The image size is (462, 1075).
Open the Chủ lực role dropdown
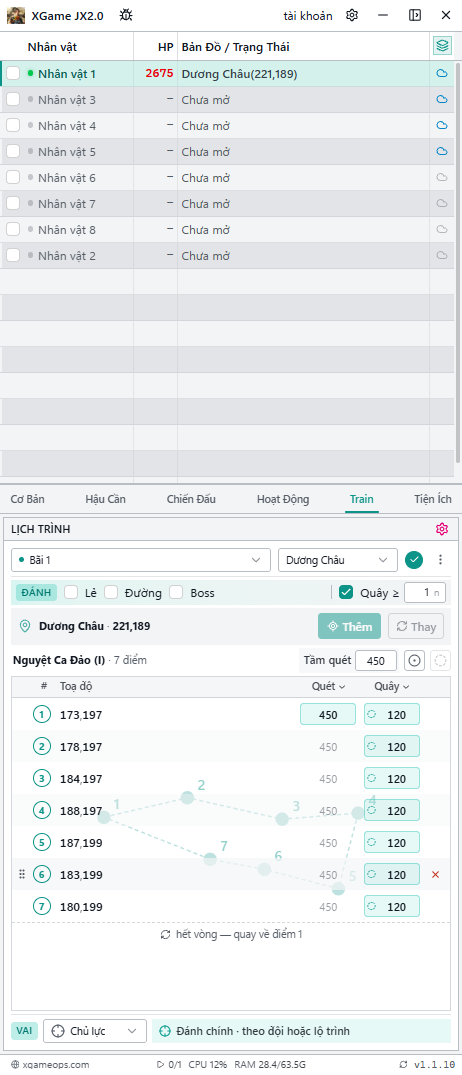tap(95, 1031)
